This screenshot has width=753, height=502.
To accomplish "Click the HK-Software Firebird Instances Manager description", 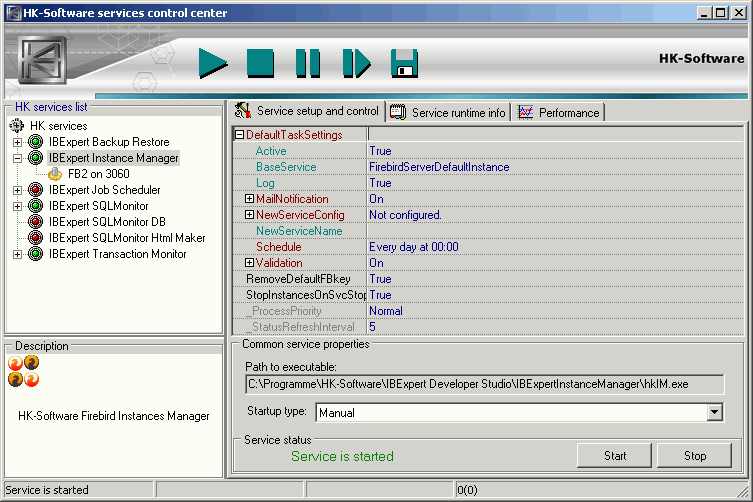I will click(x=114, y=416).
